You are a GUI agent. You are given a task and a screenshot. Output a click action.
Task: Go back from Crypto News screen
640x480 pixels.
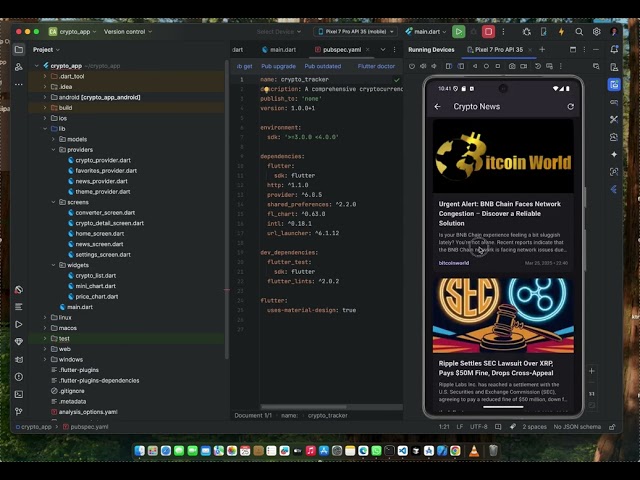click(x=438, y=107)
